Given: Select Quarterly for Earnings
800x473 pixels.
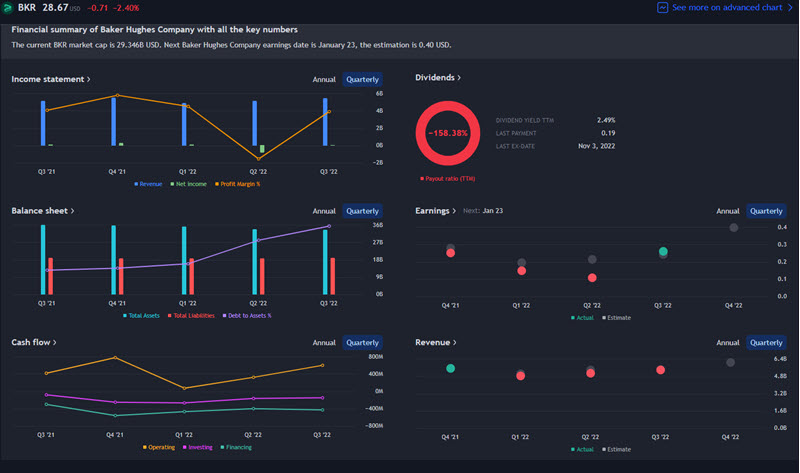Looking at the screenshot, I should coord(766,211).
